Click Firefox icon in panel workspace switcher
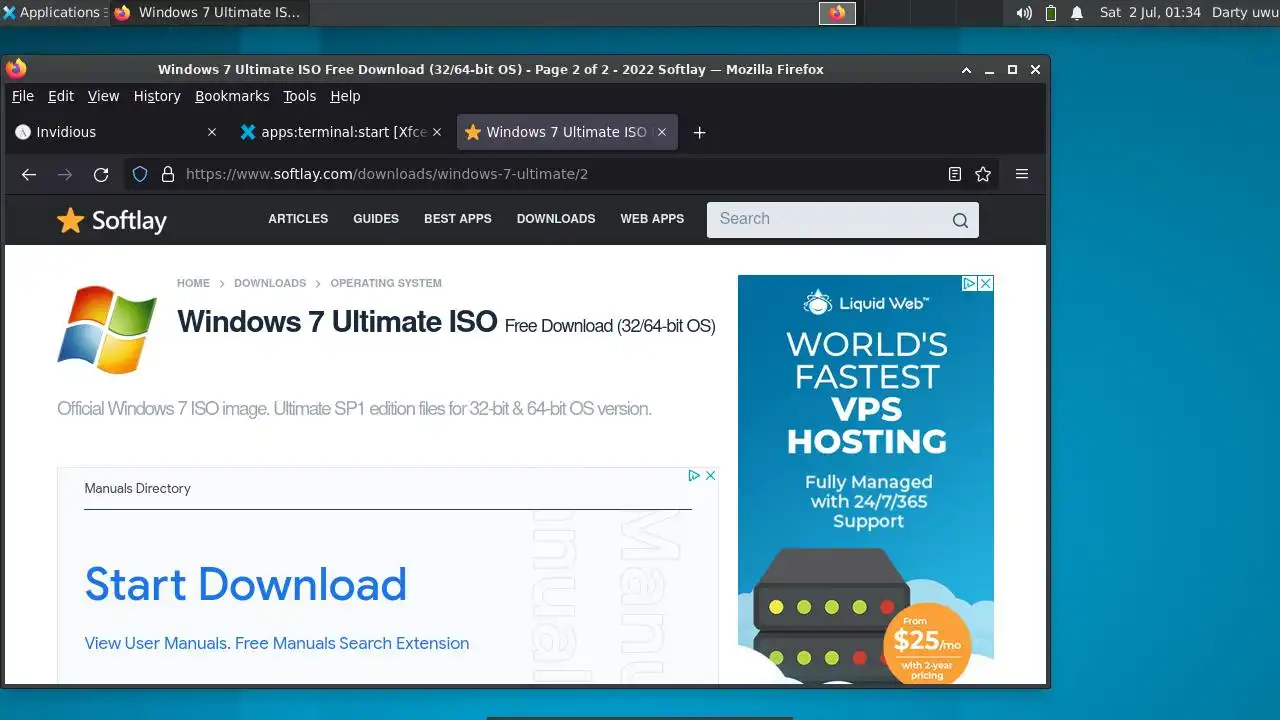1280x720 pixels. click(x=838, y=13)
